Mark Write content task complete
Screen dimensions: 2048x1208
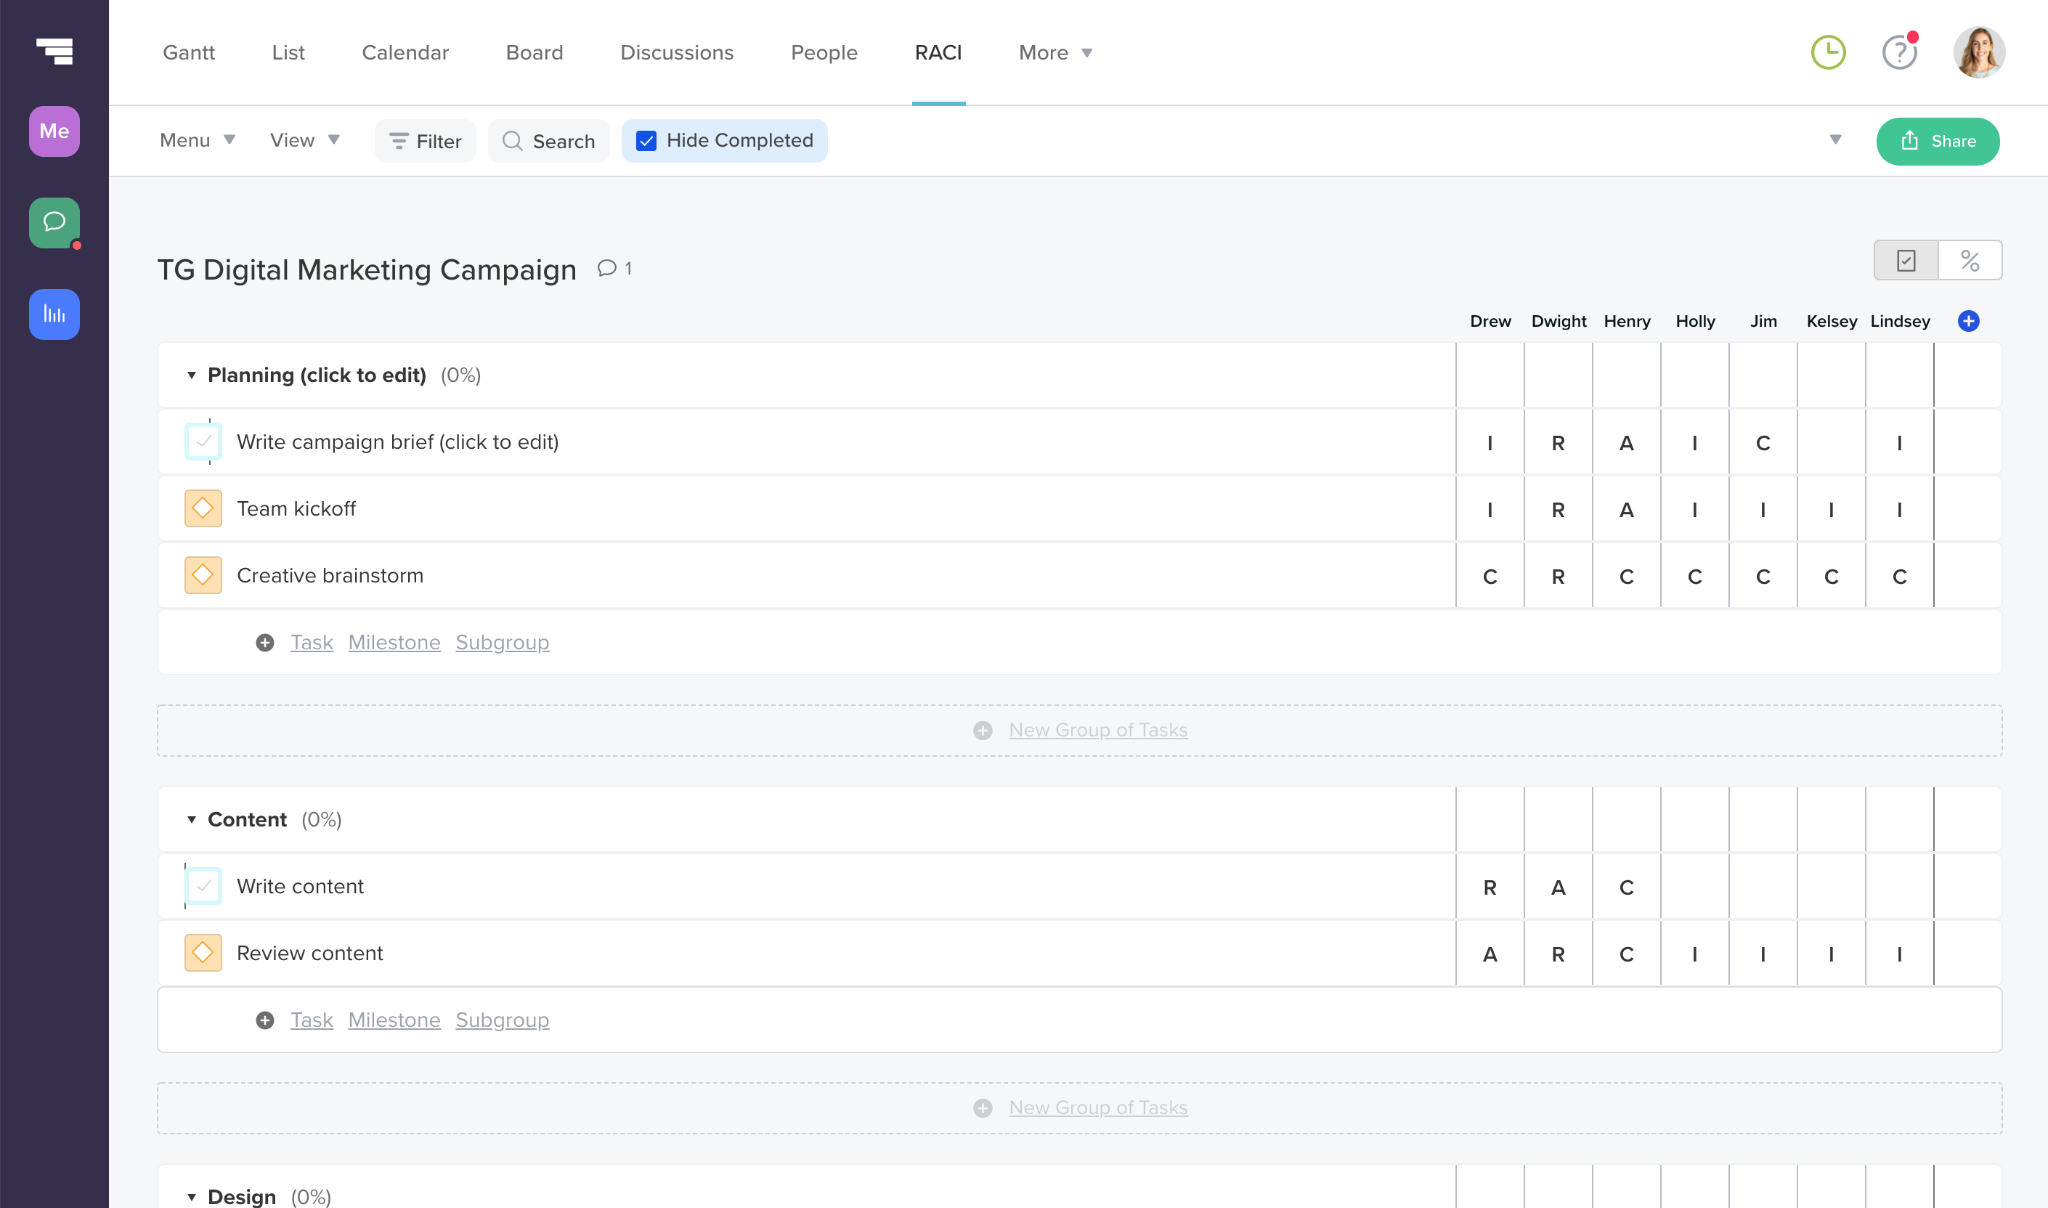[203, 886]
